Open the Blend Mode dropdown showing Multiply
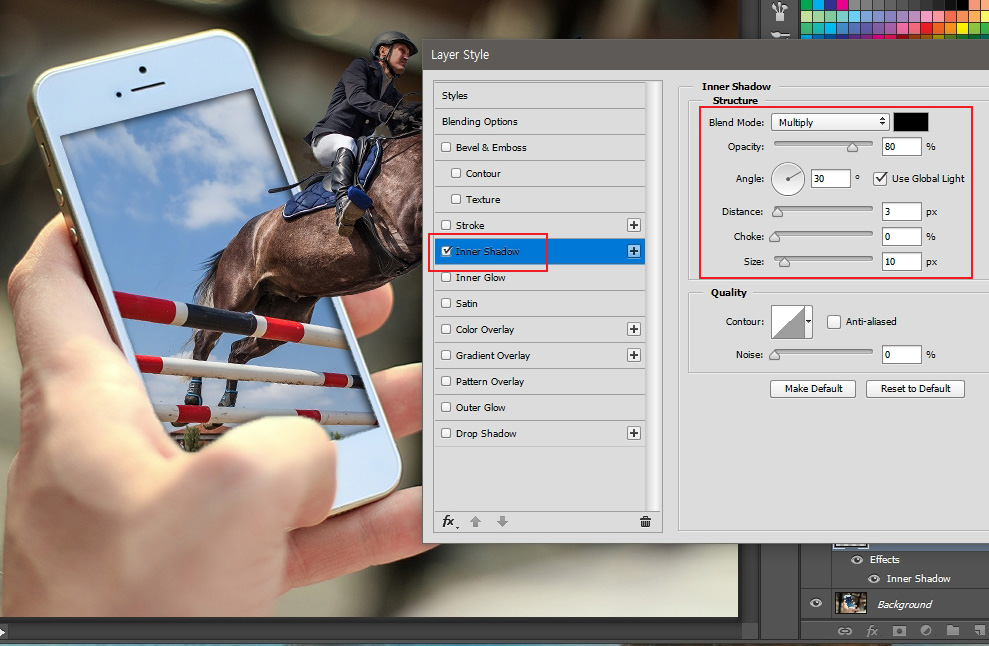Screen dimensions: 989x646 click(x=830, y=121)
